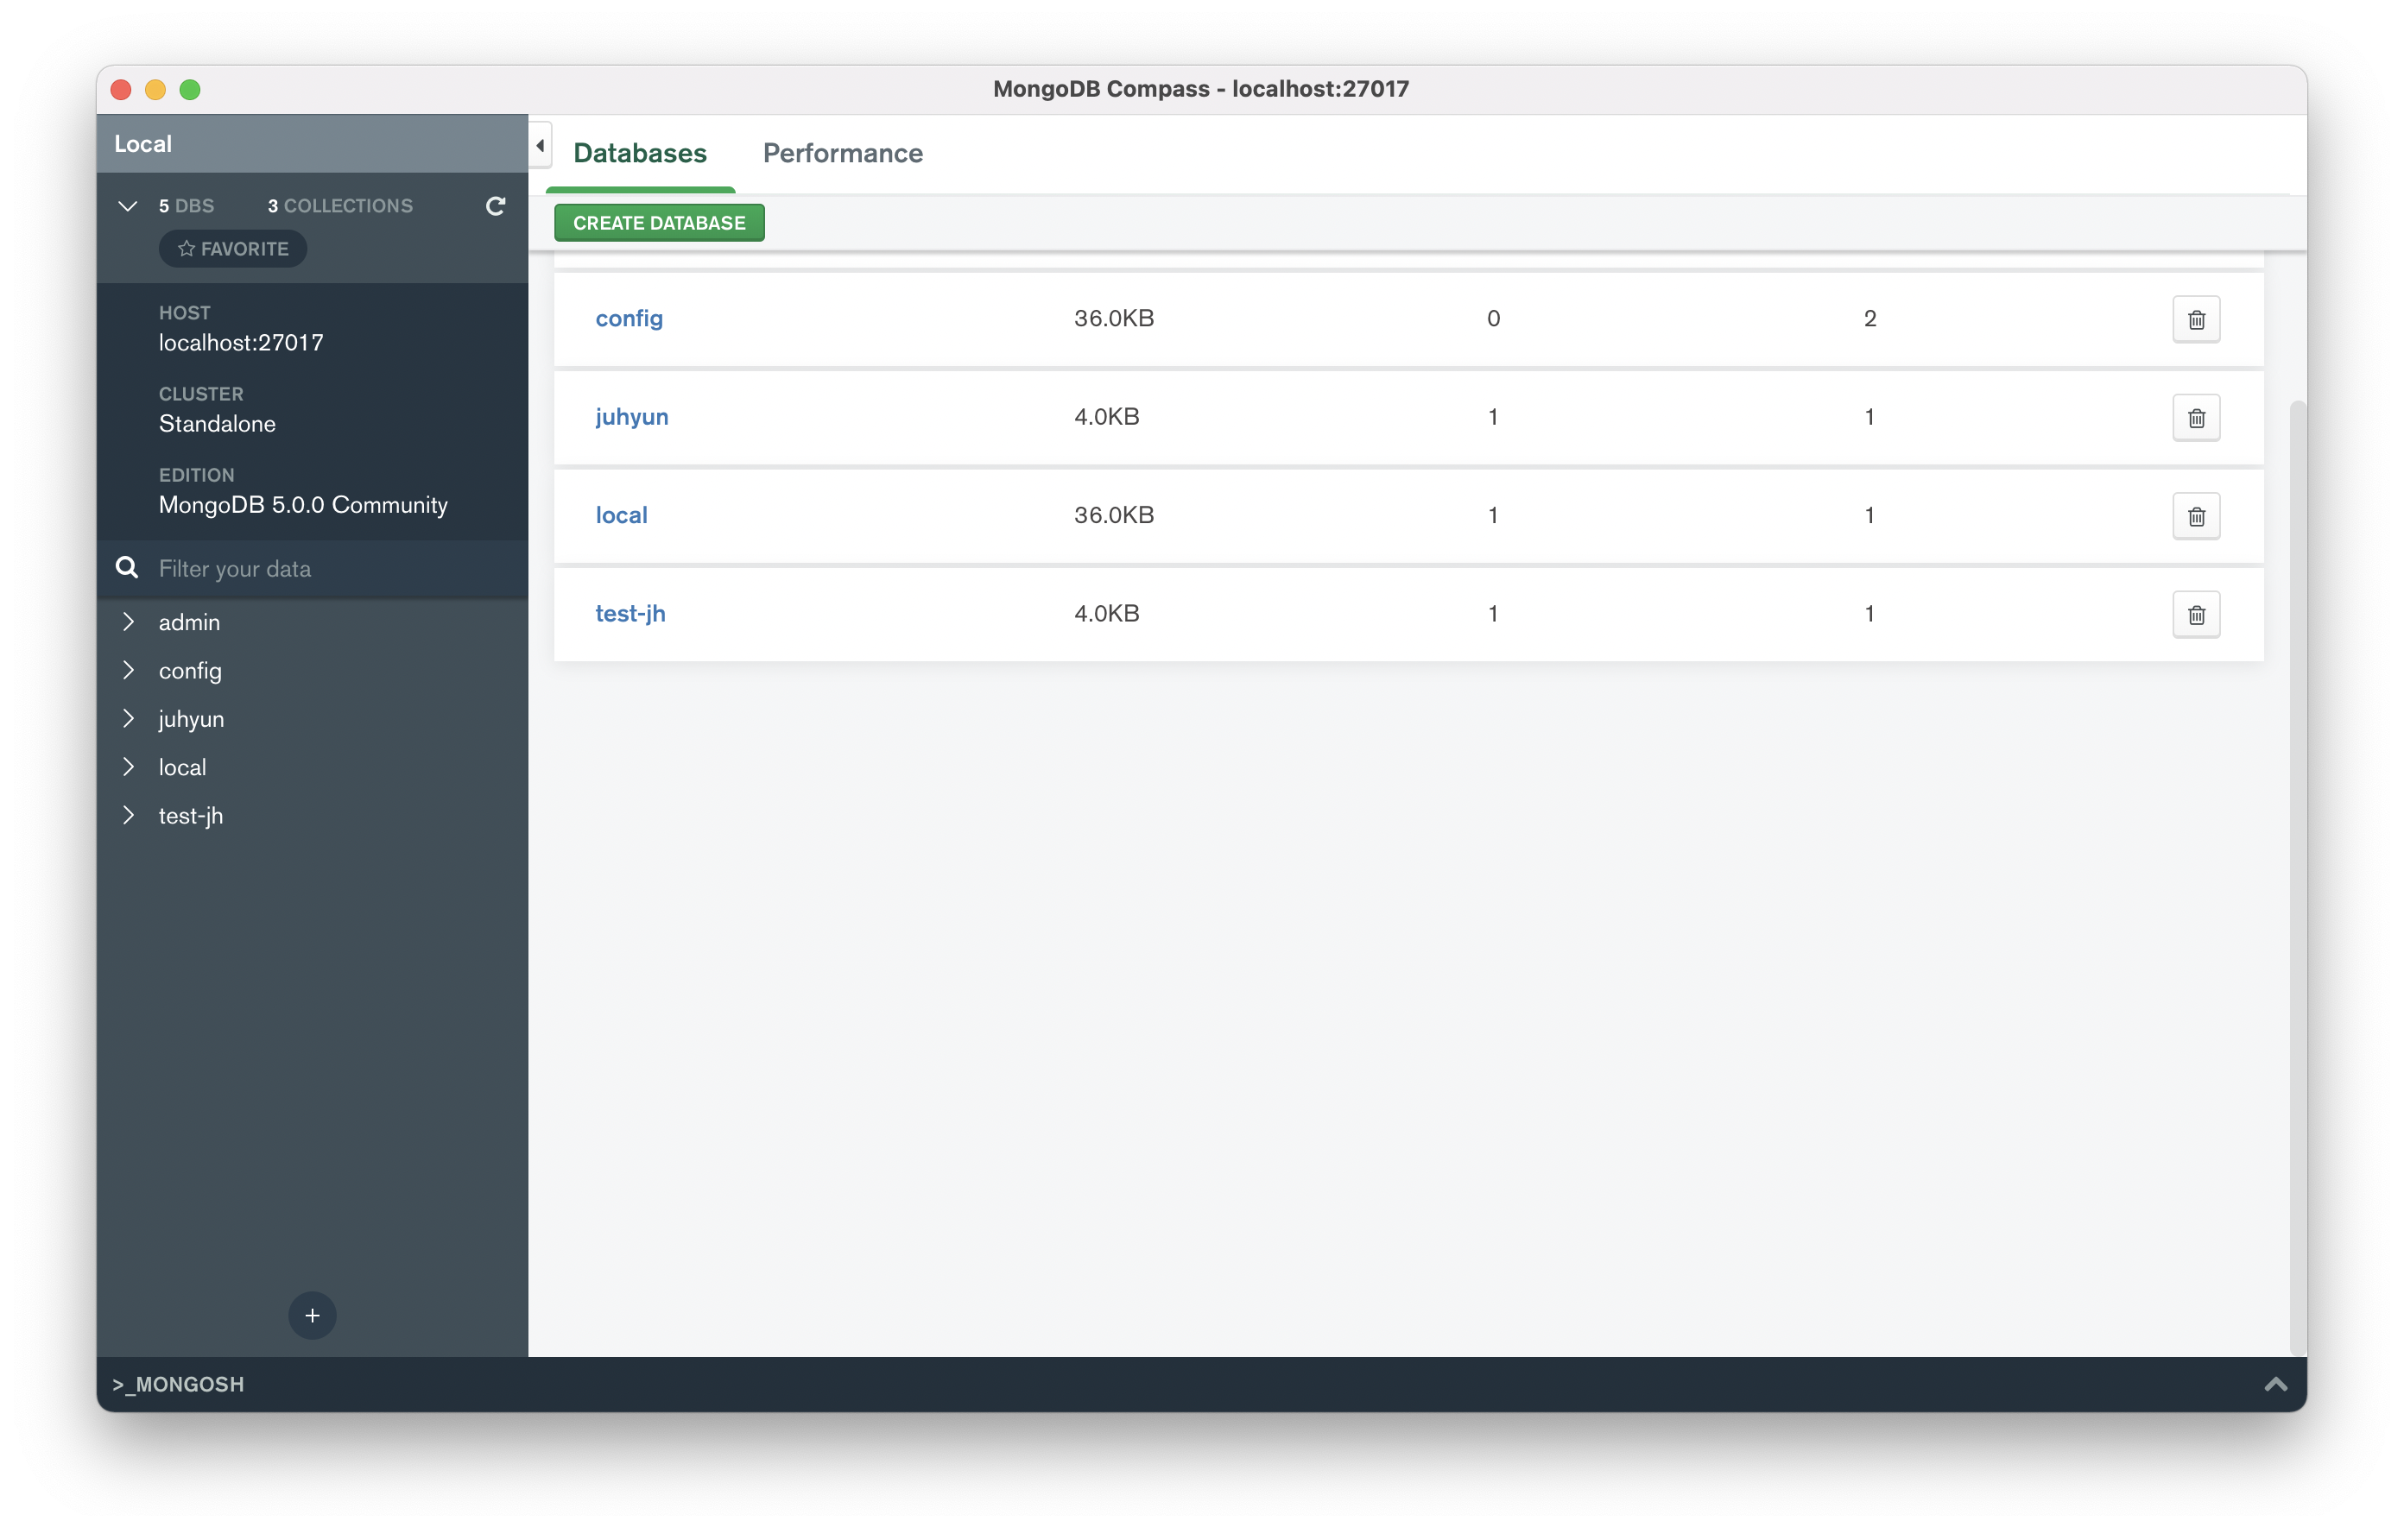Open the juhyun database link
The height and width of the screenshot is (1540, 2404).
pyautogui.click(x=632, y=416)
